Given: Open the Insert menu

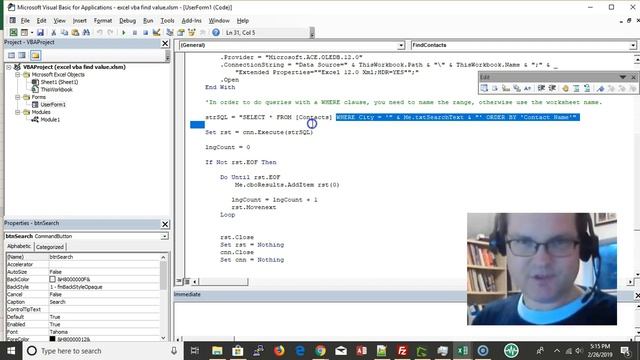Looking at the screenshot, I should tap(80, 20).
